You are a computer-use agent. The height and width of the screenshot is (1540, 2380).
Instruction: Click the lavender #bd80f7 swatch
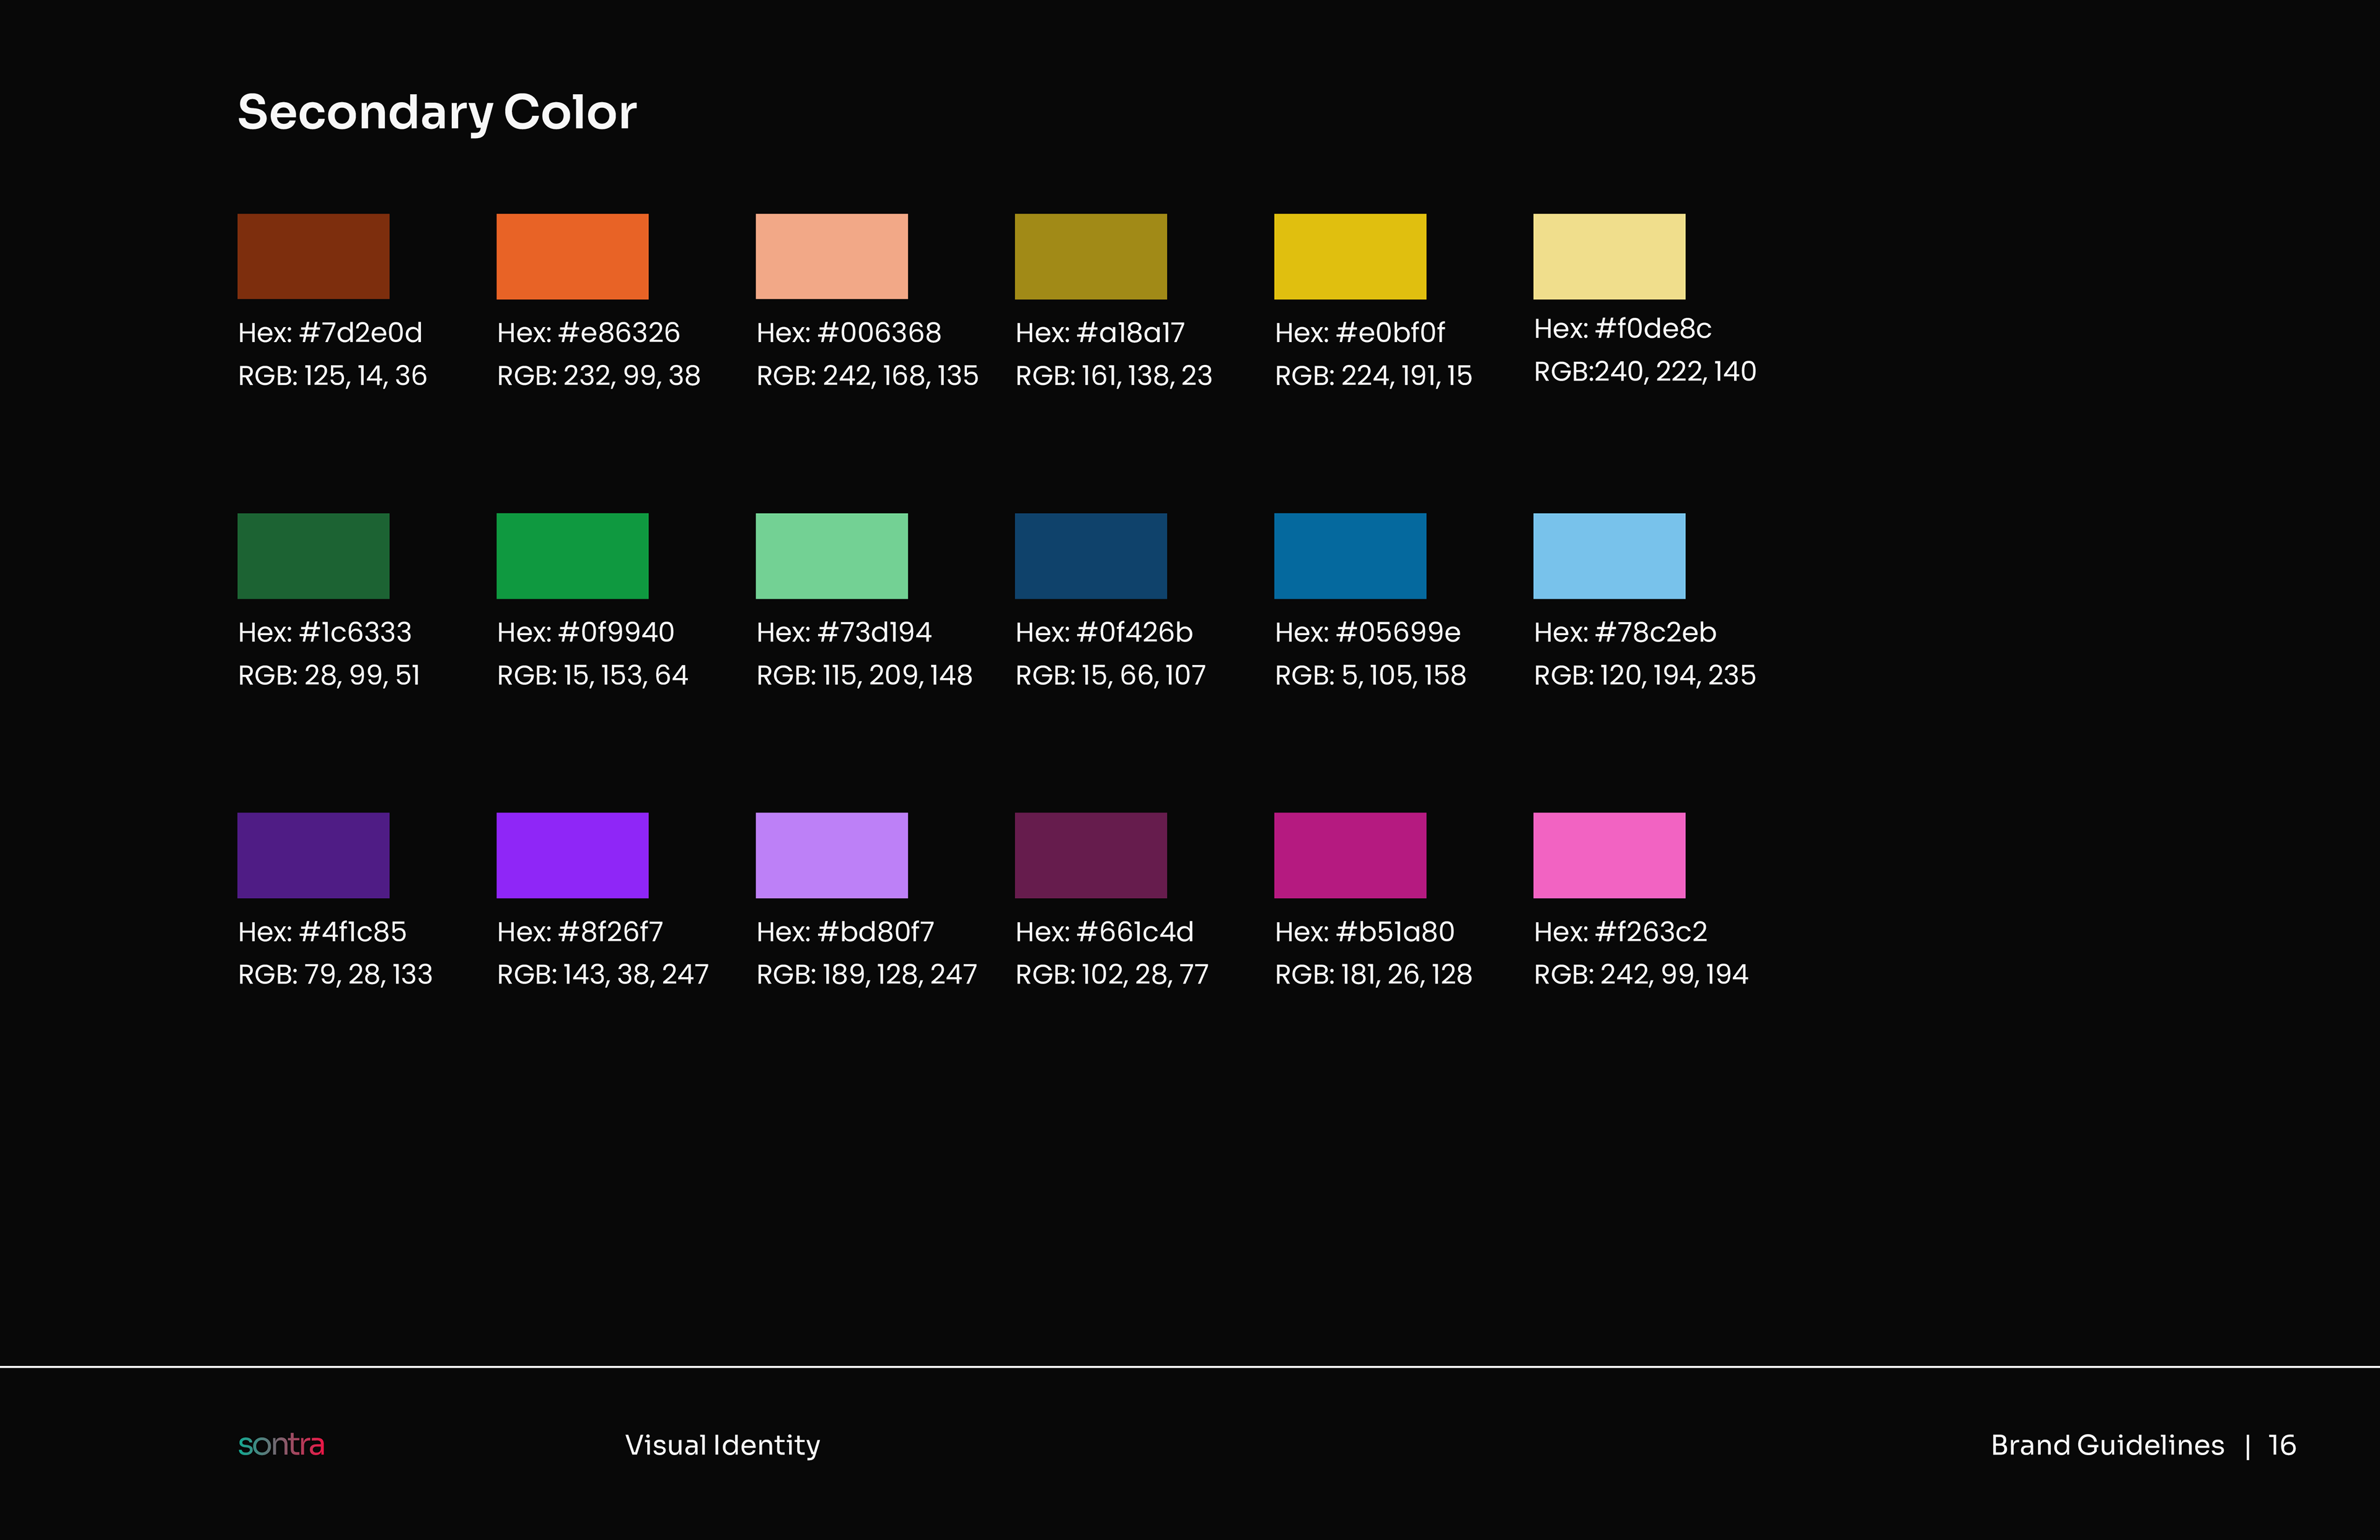(831, 855)
